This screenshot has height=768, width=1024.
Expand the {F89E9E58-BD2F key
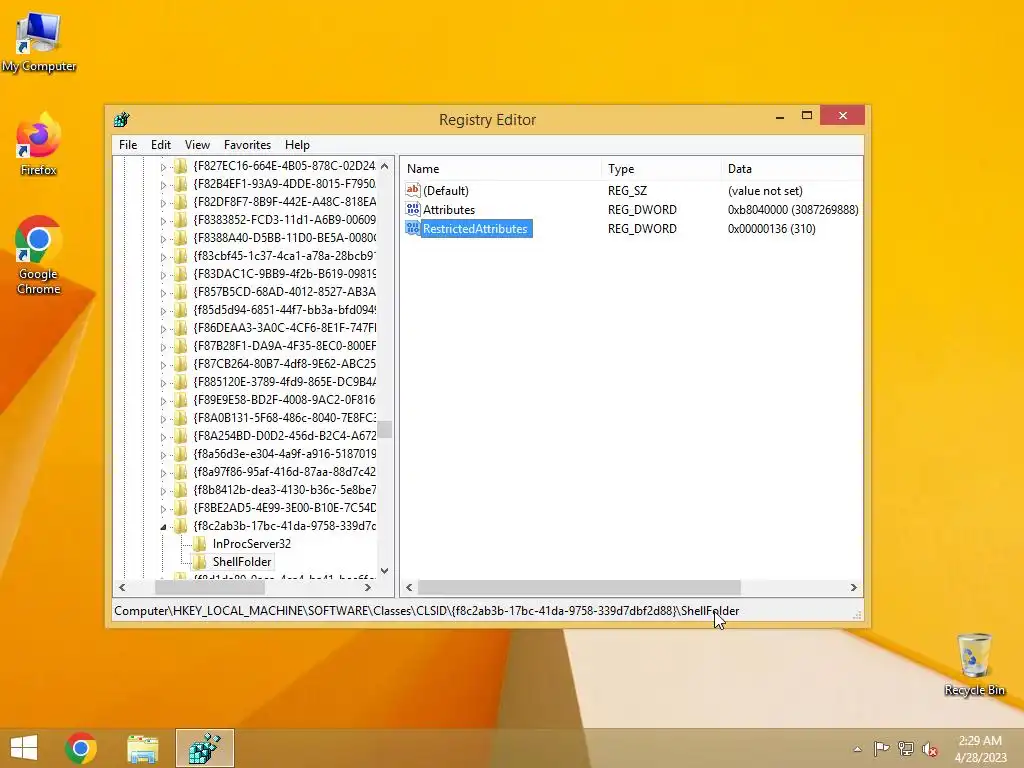click(x=163, y=400)
